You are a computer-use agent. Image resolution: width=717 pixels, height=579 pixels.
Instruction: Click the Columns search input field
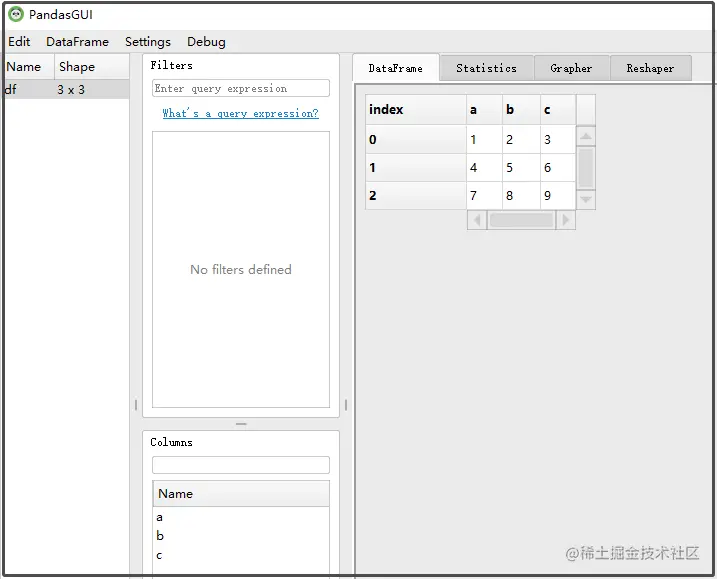click(241, 465)
